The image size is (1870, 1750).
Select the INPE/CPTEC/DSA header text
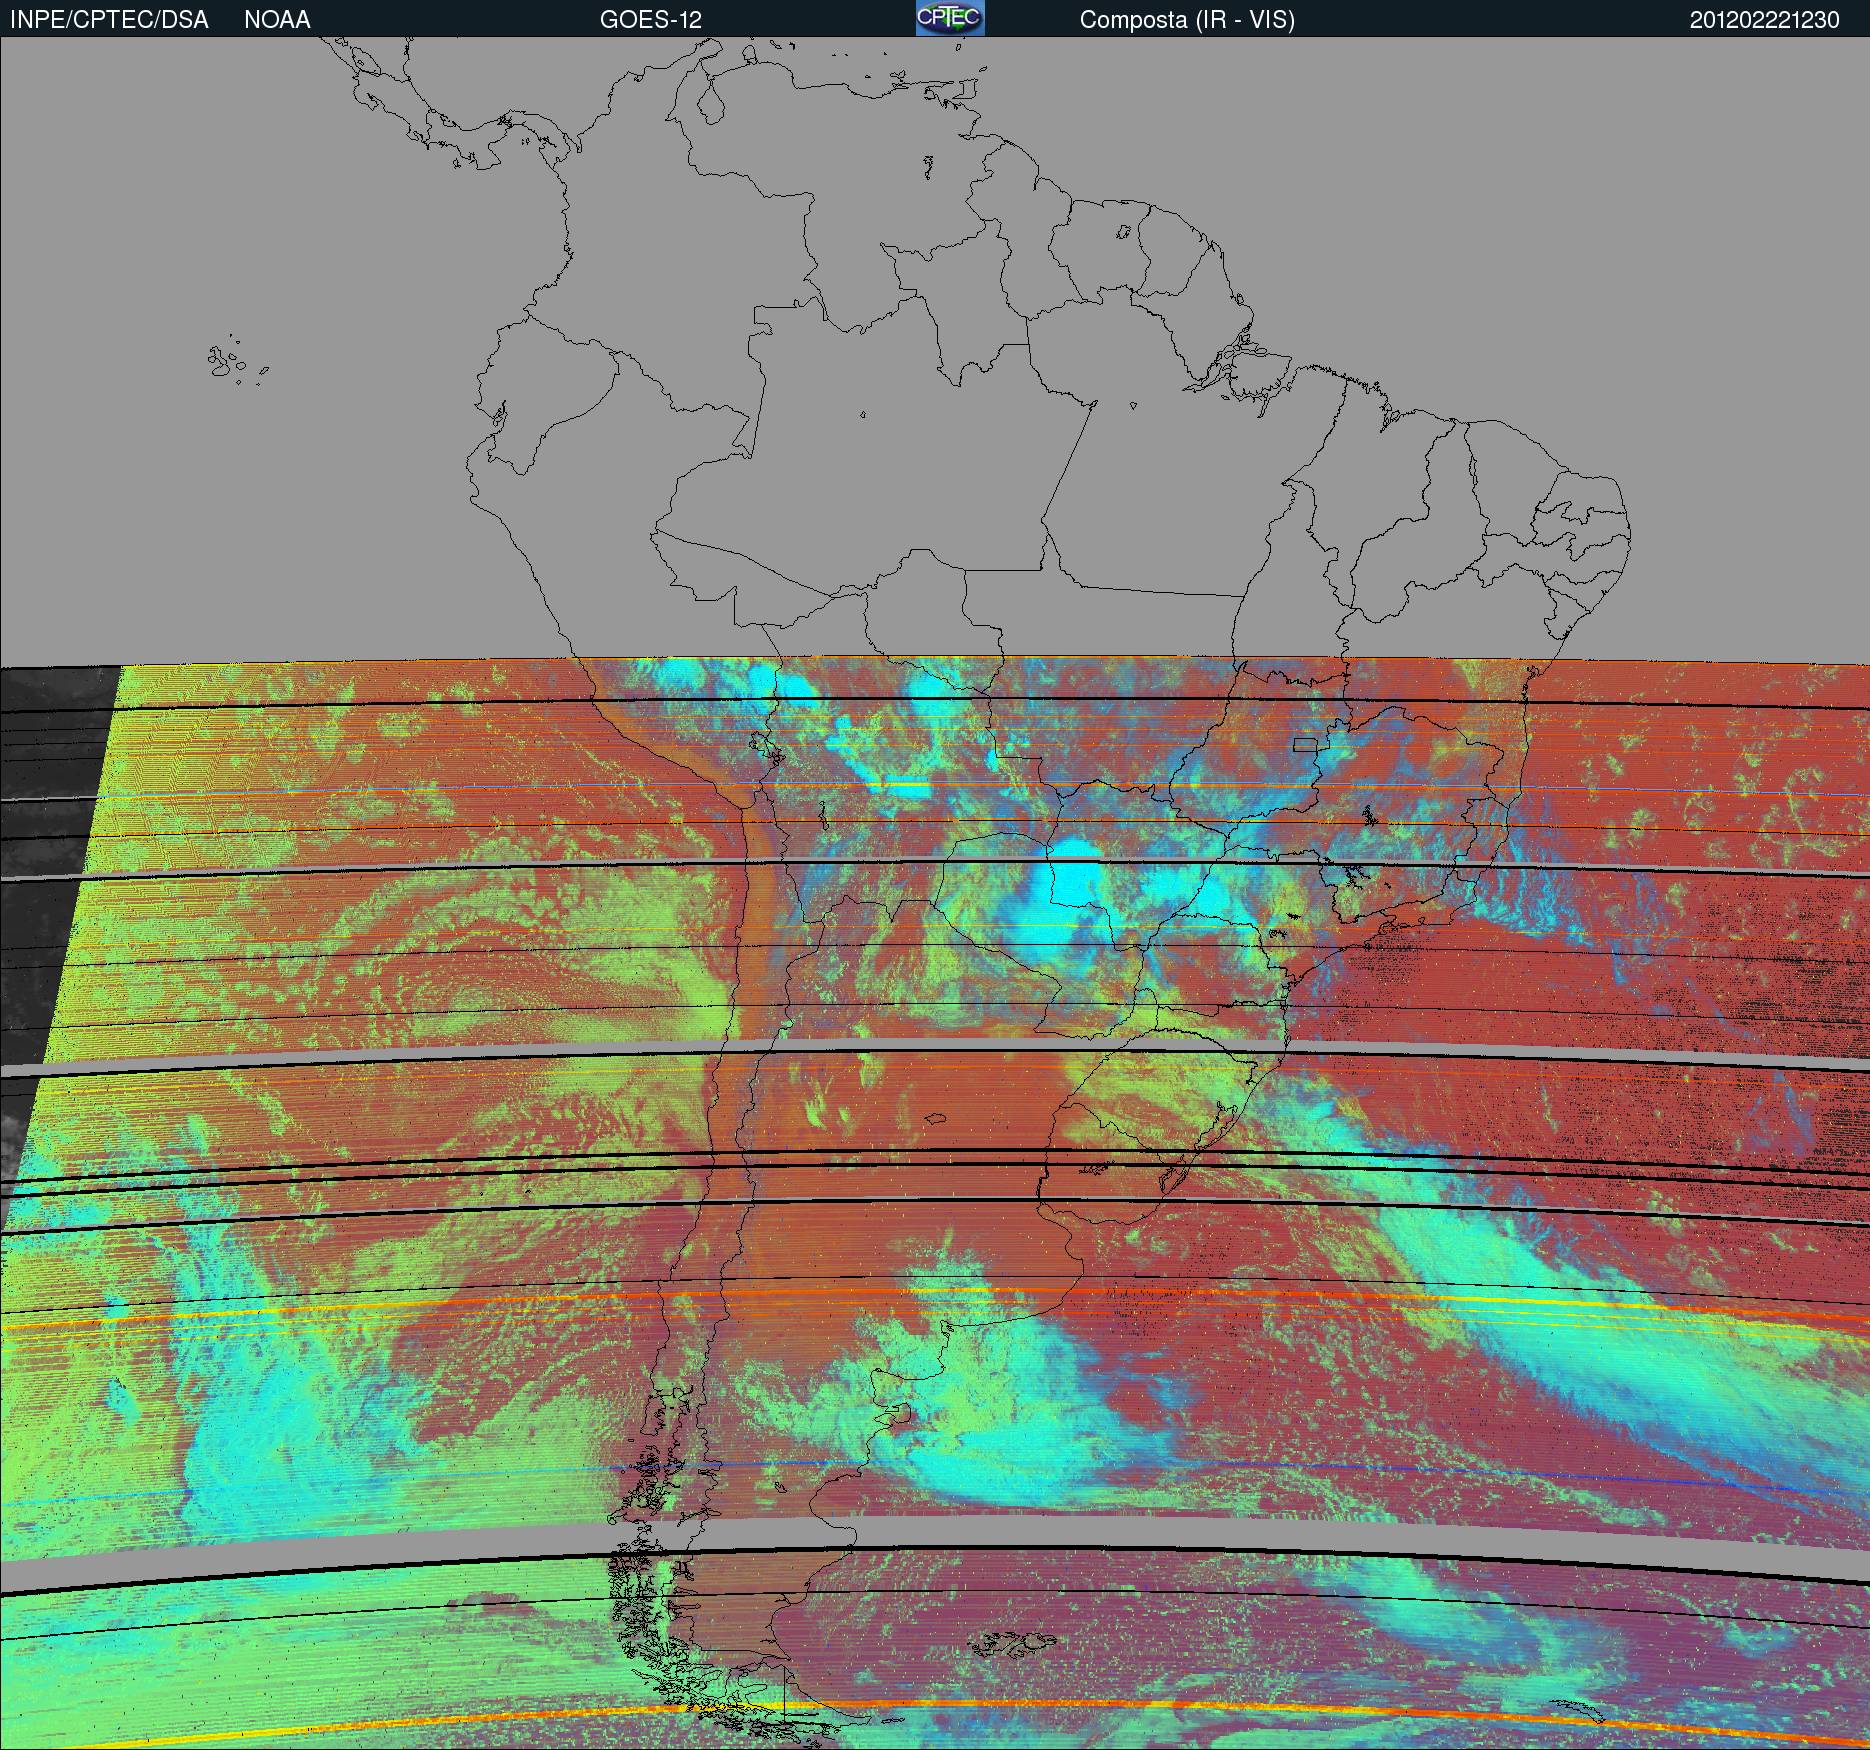pos(109,20)
